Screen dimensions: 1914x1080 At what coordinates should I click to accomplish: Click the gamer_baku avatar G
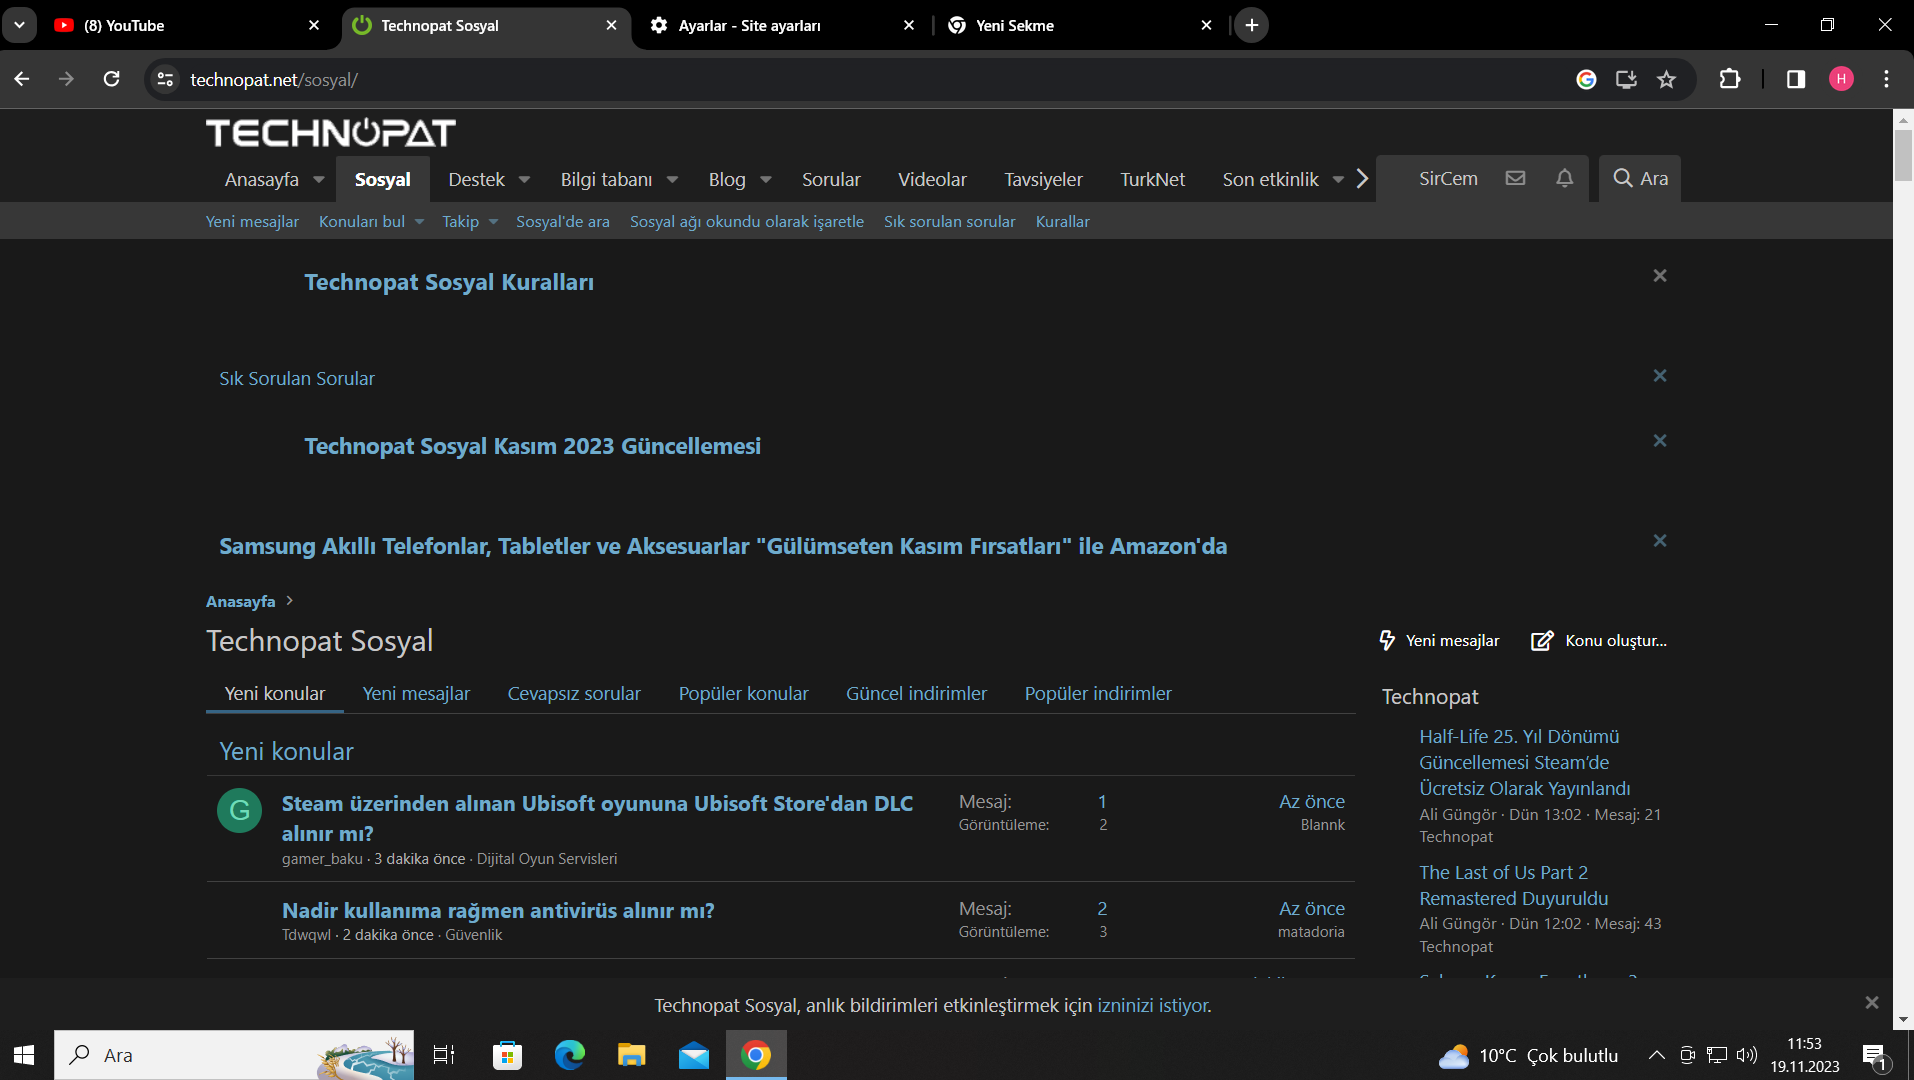pyautogui.click(x=240, y=810)
